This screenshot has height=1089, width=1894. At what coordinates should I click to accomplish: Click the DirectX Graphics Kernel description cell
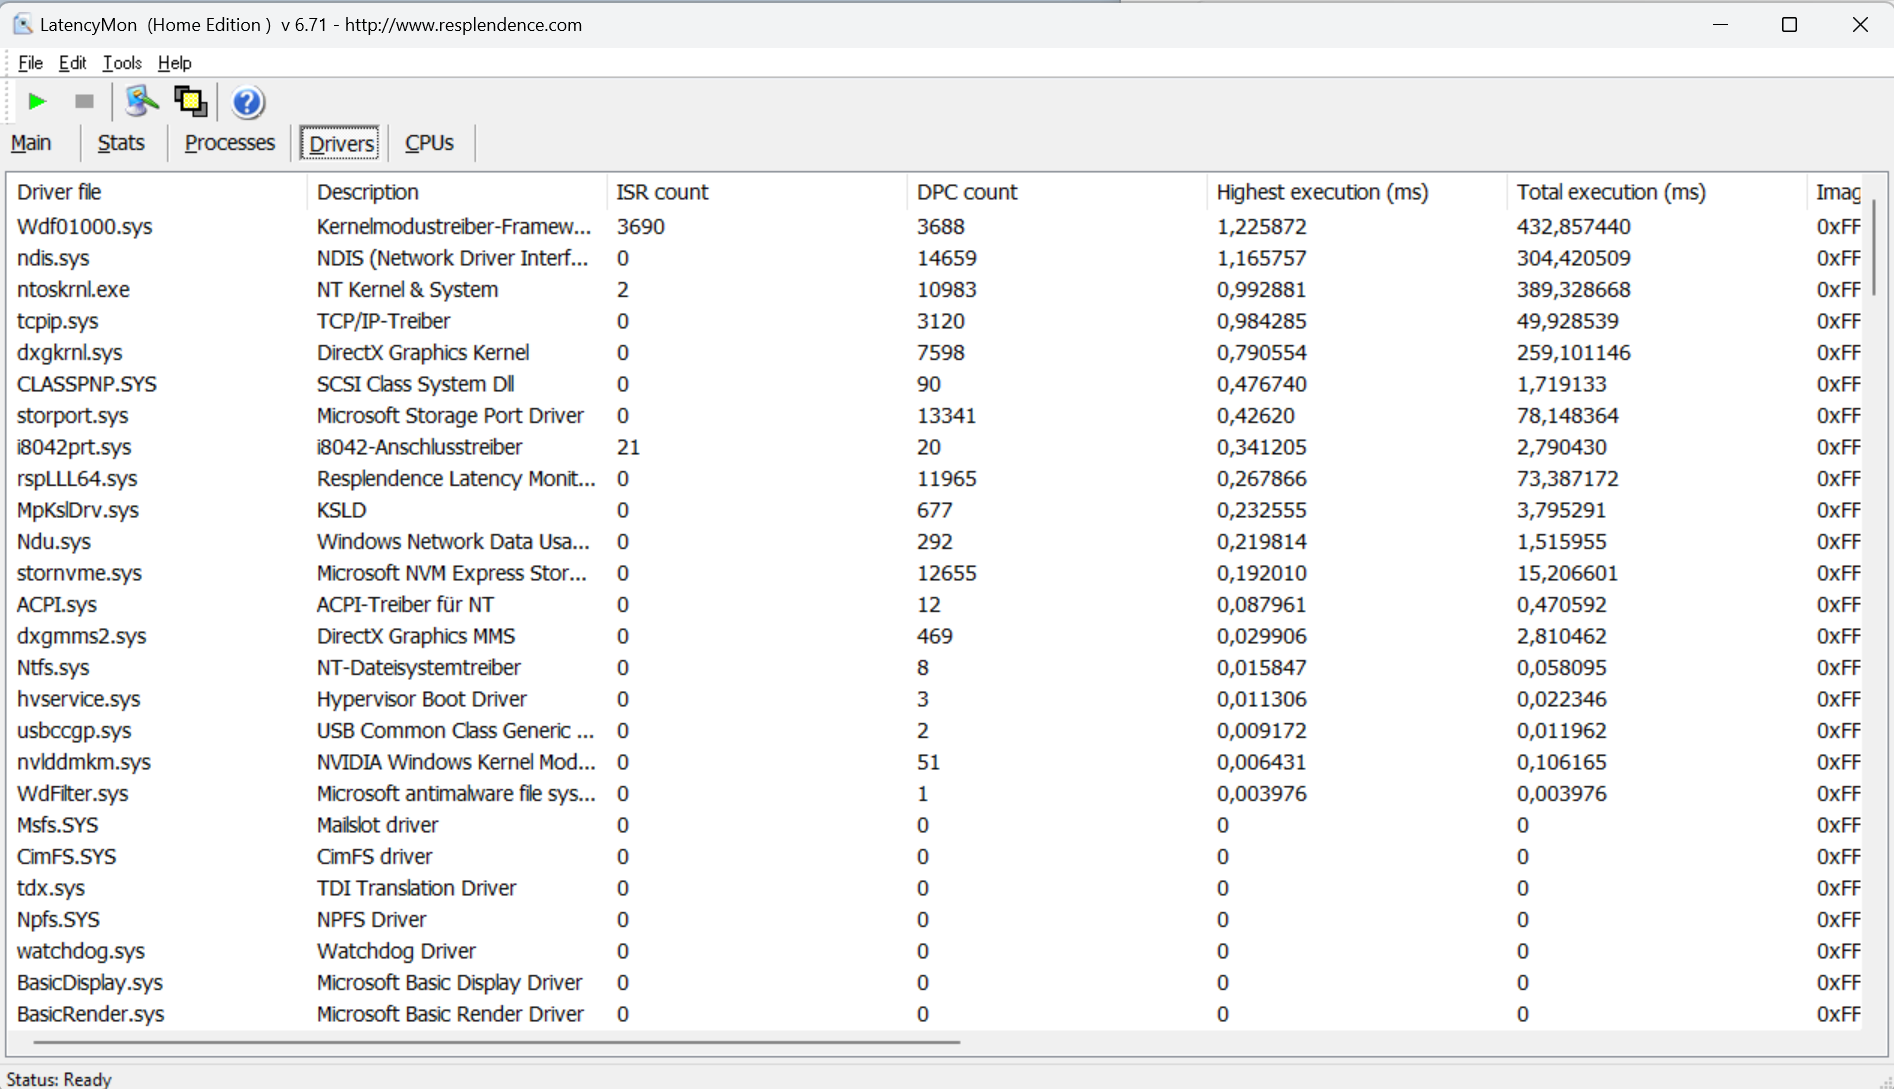pyautogui.click(x=423, y=353)
